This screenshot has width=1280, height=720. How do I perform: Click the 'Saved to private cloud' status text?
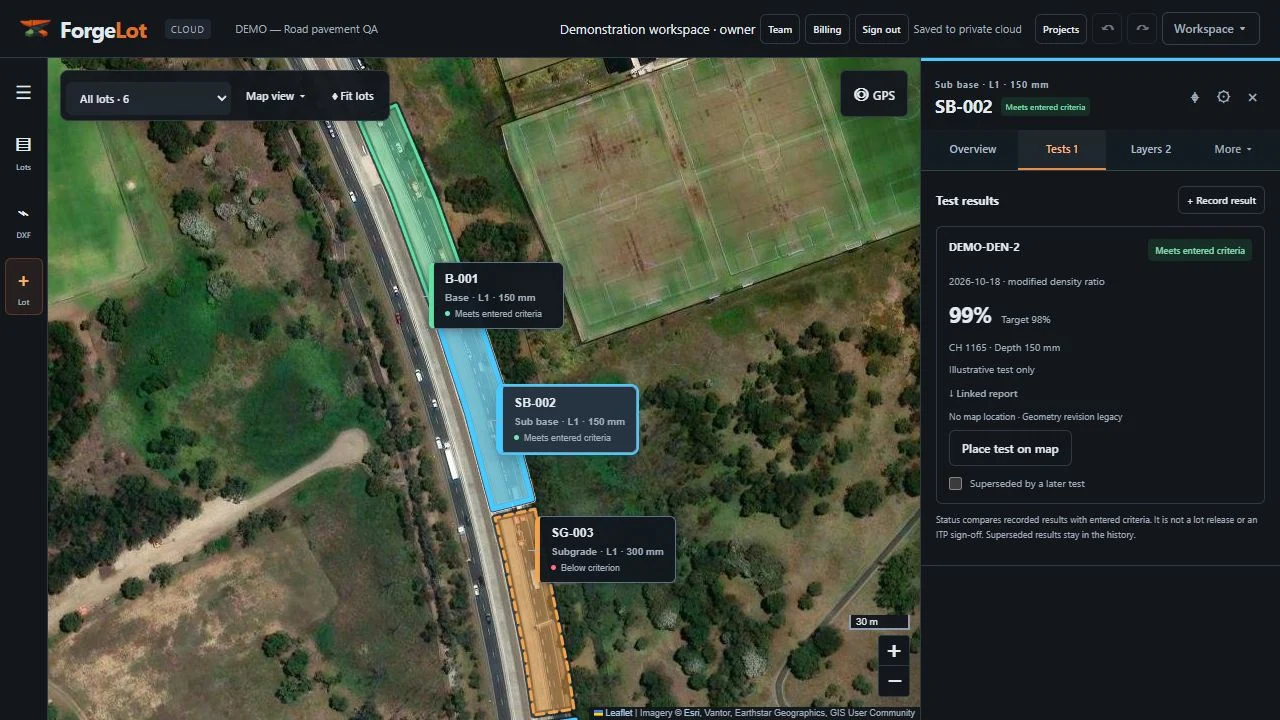pos(967,29)
